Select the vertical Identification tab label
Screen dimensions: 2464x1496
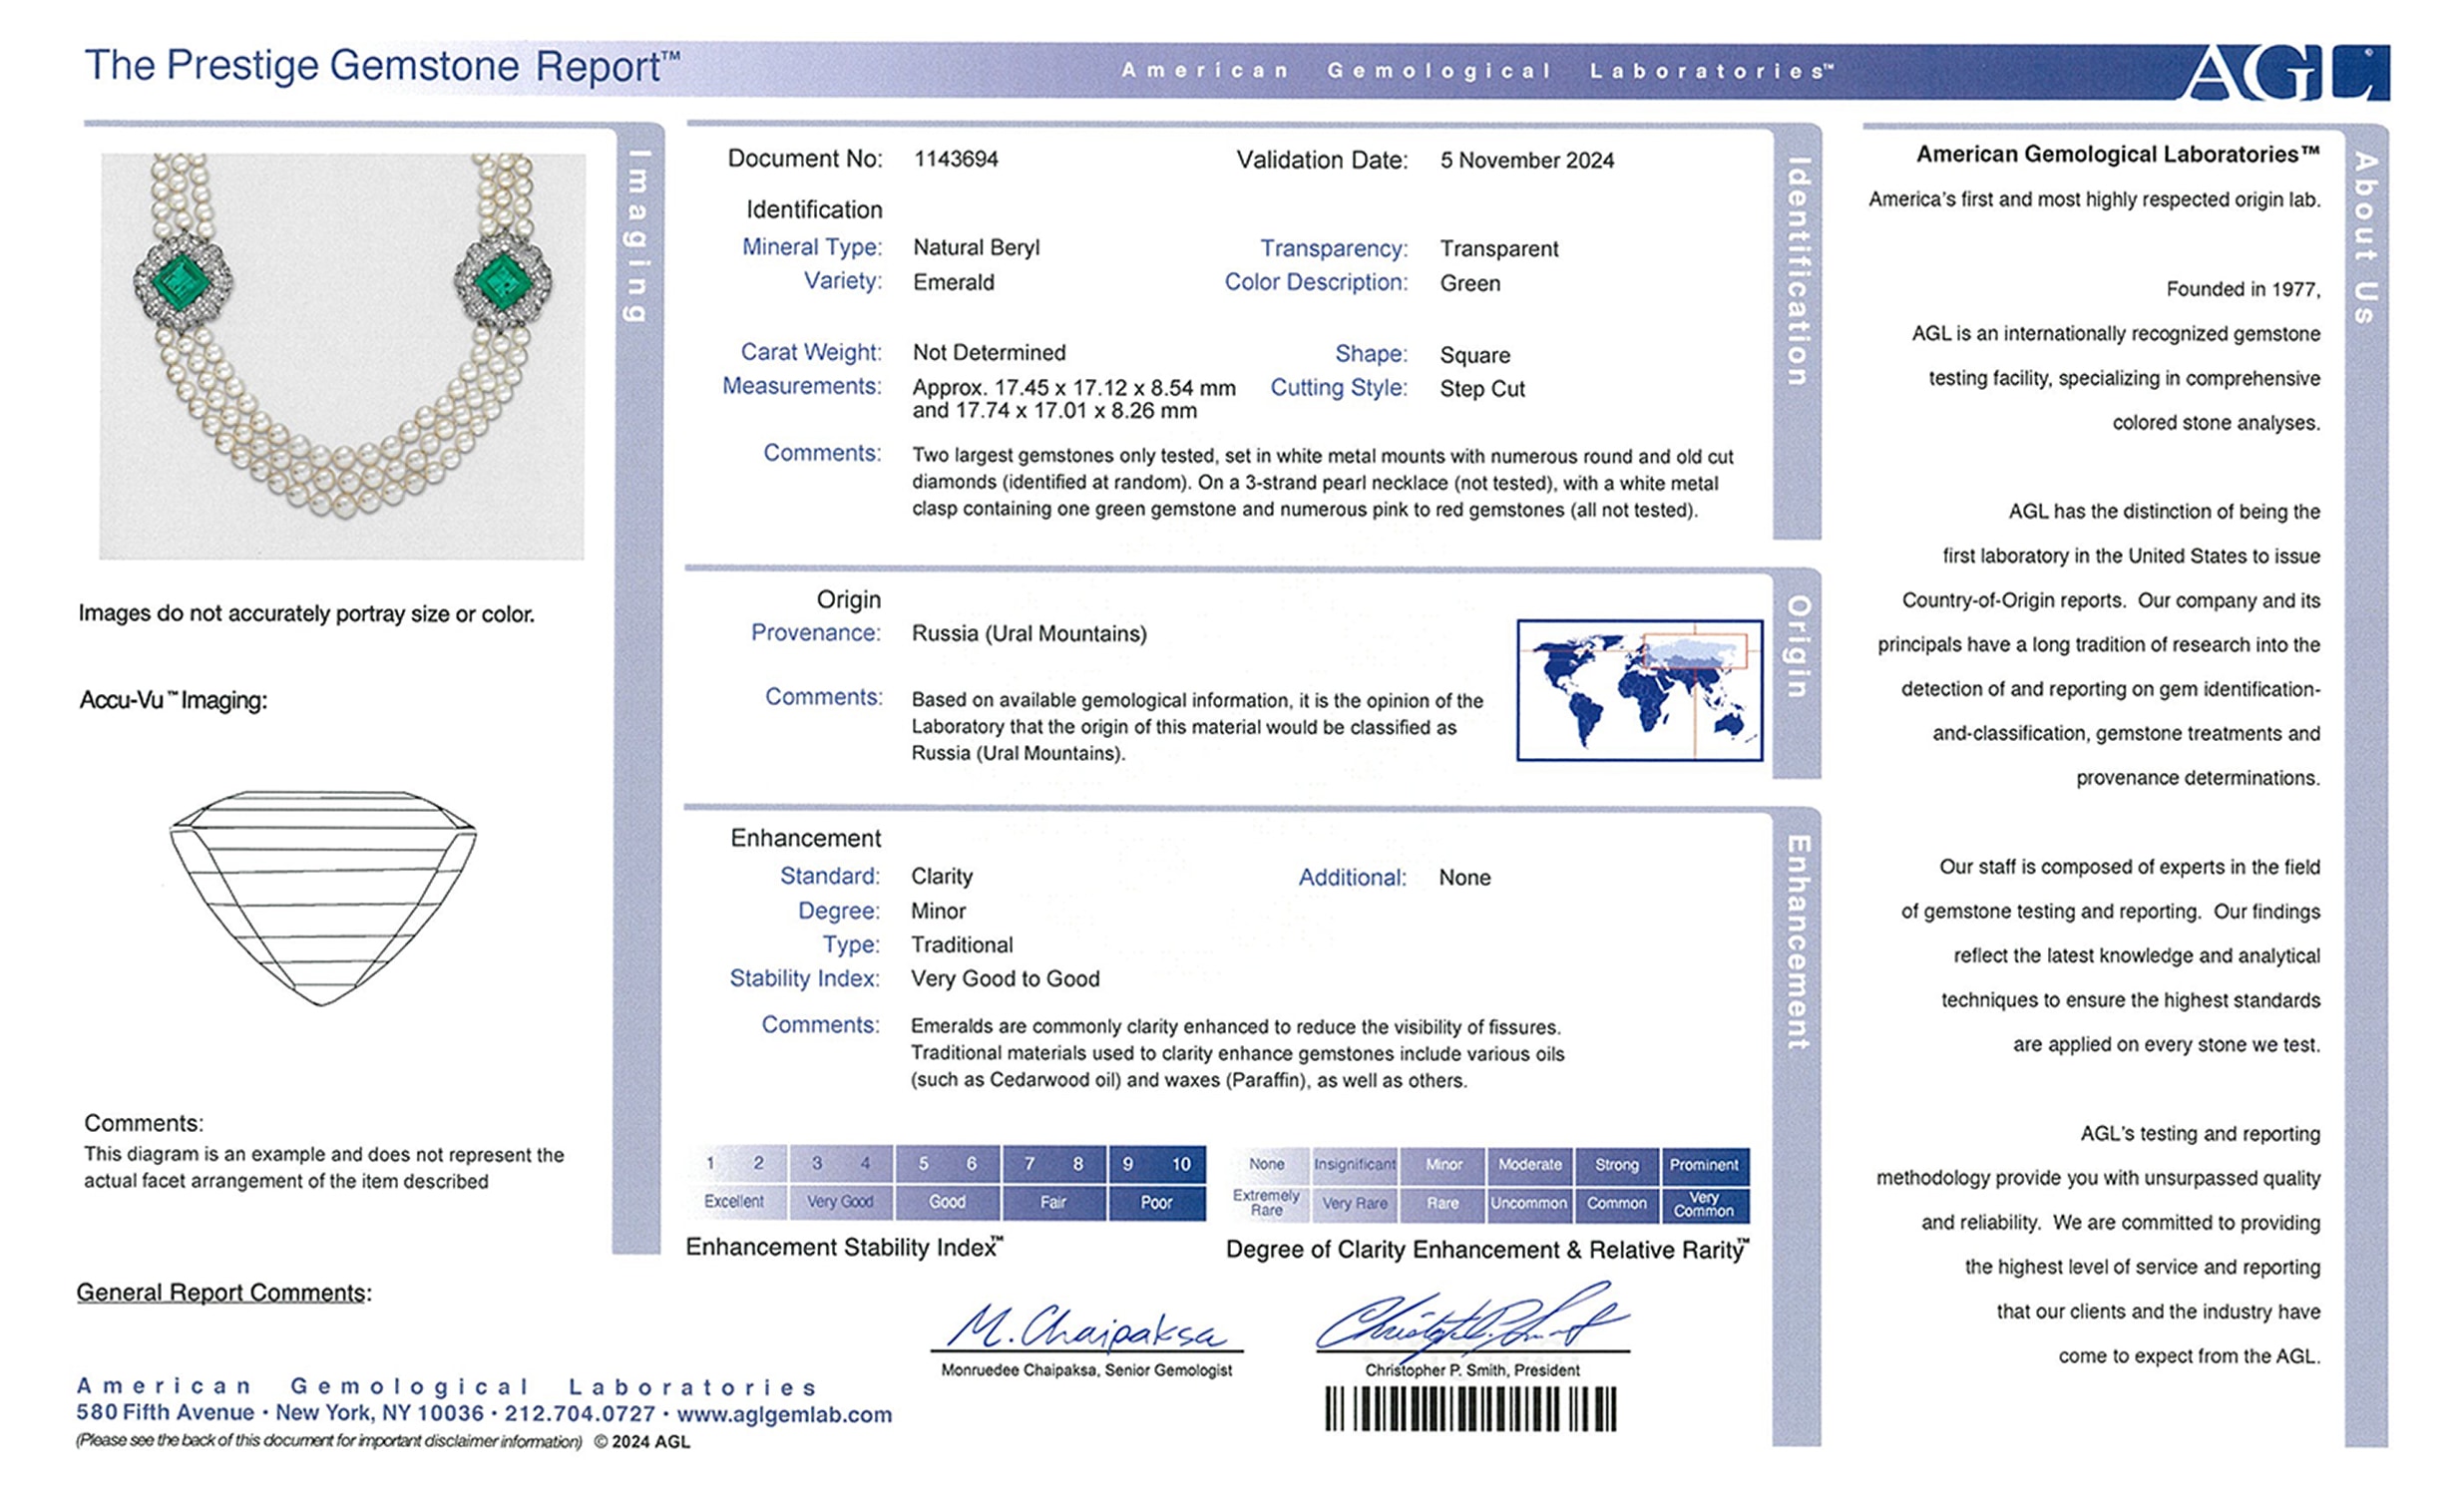click(x=1797, y=271)
